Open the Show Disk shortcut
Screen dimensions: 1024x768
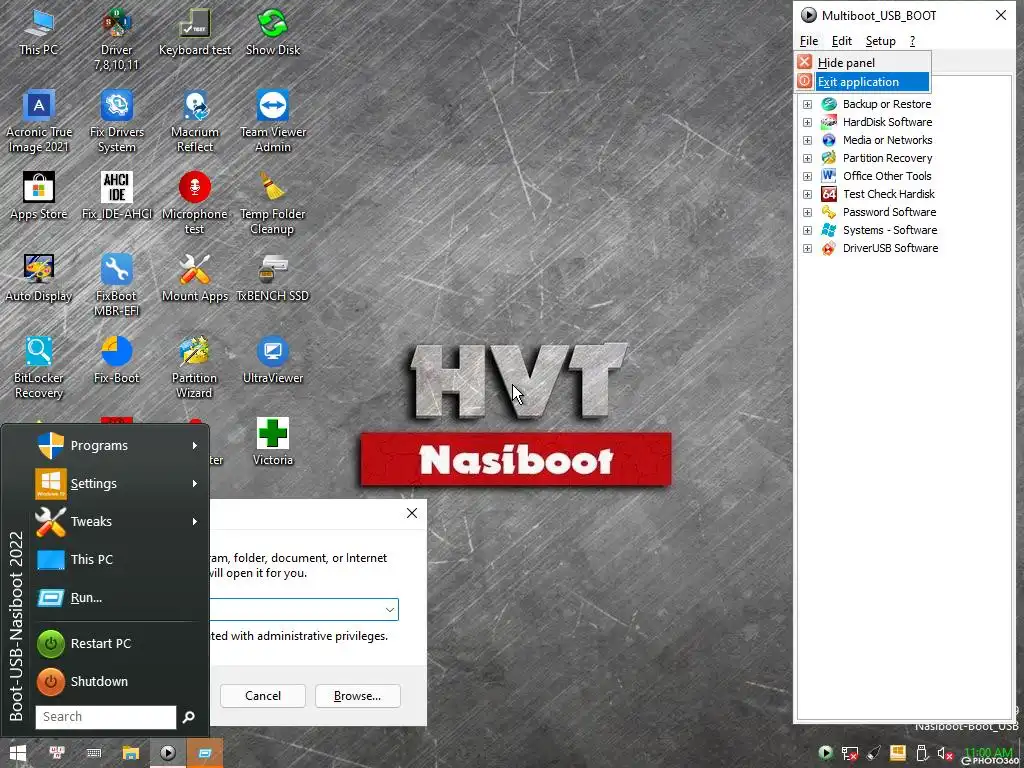[272, 32]
